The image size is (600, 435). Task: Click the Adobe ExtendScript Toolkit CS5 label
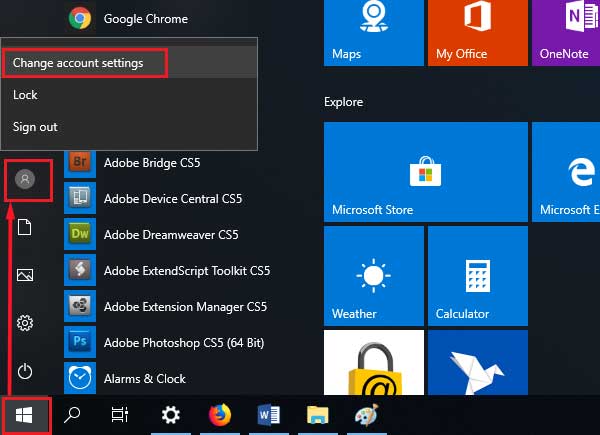pos(187,271)
